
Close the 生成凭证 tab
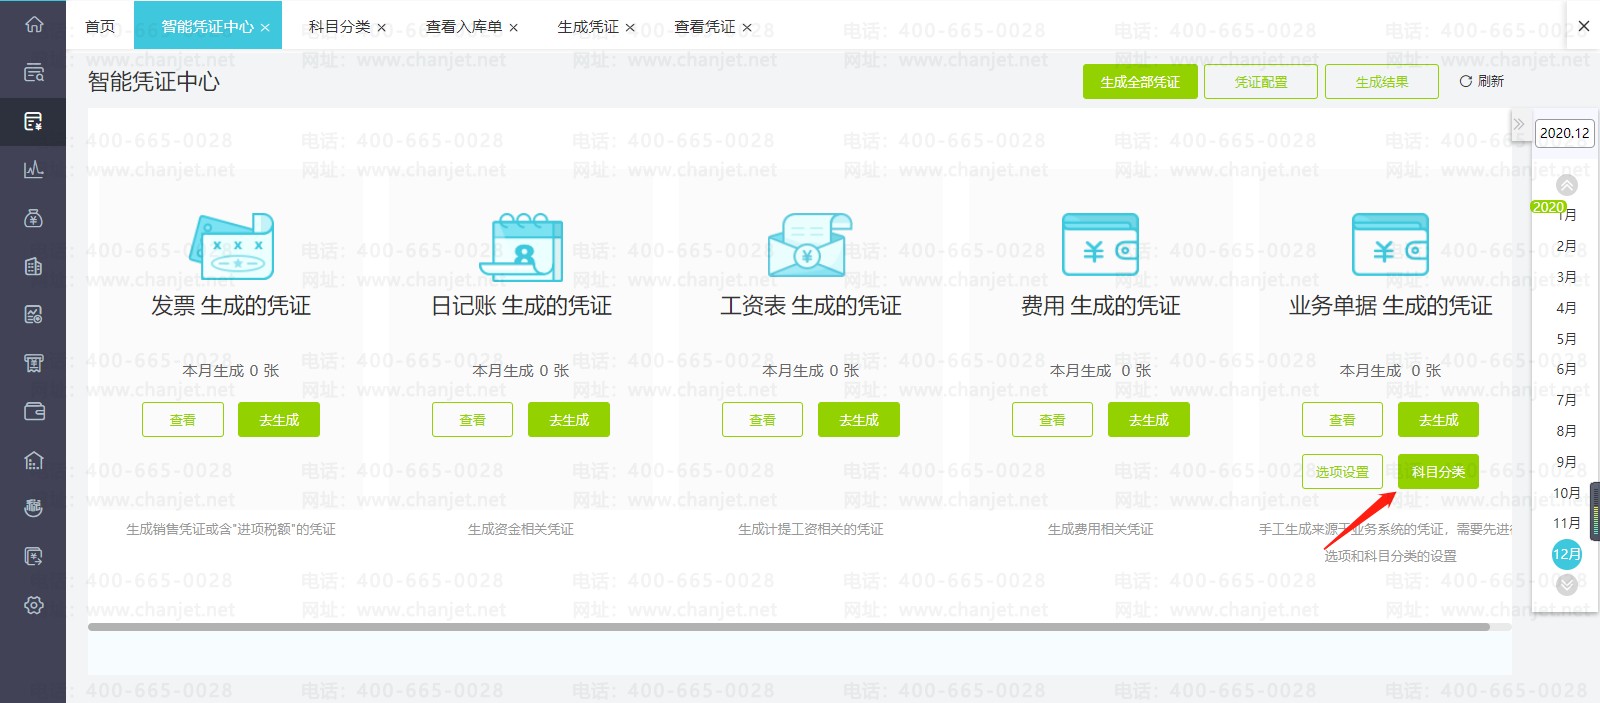click(630, 28)
